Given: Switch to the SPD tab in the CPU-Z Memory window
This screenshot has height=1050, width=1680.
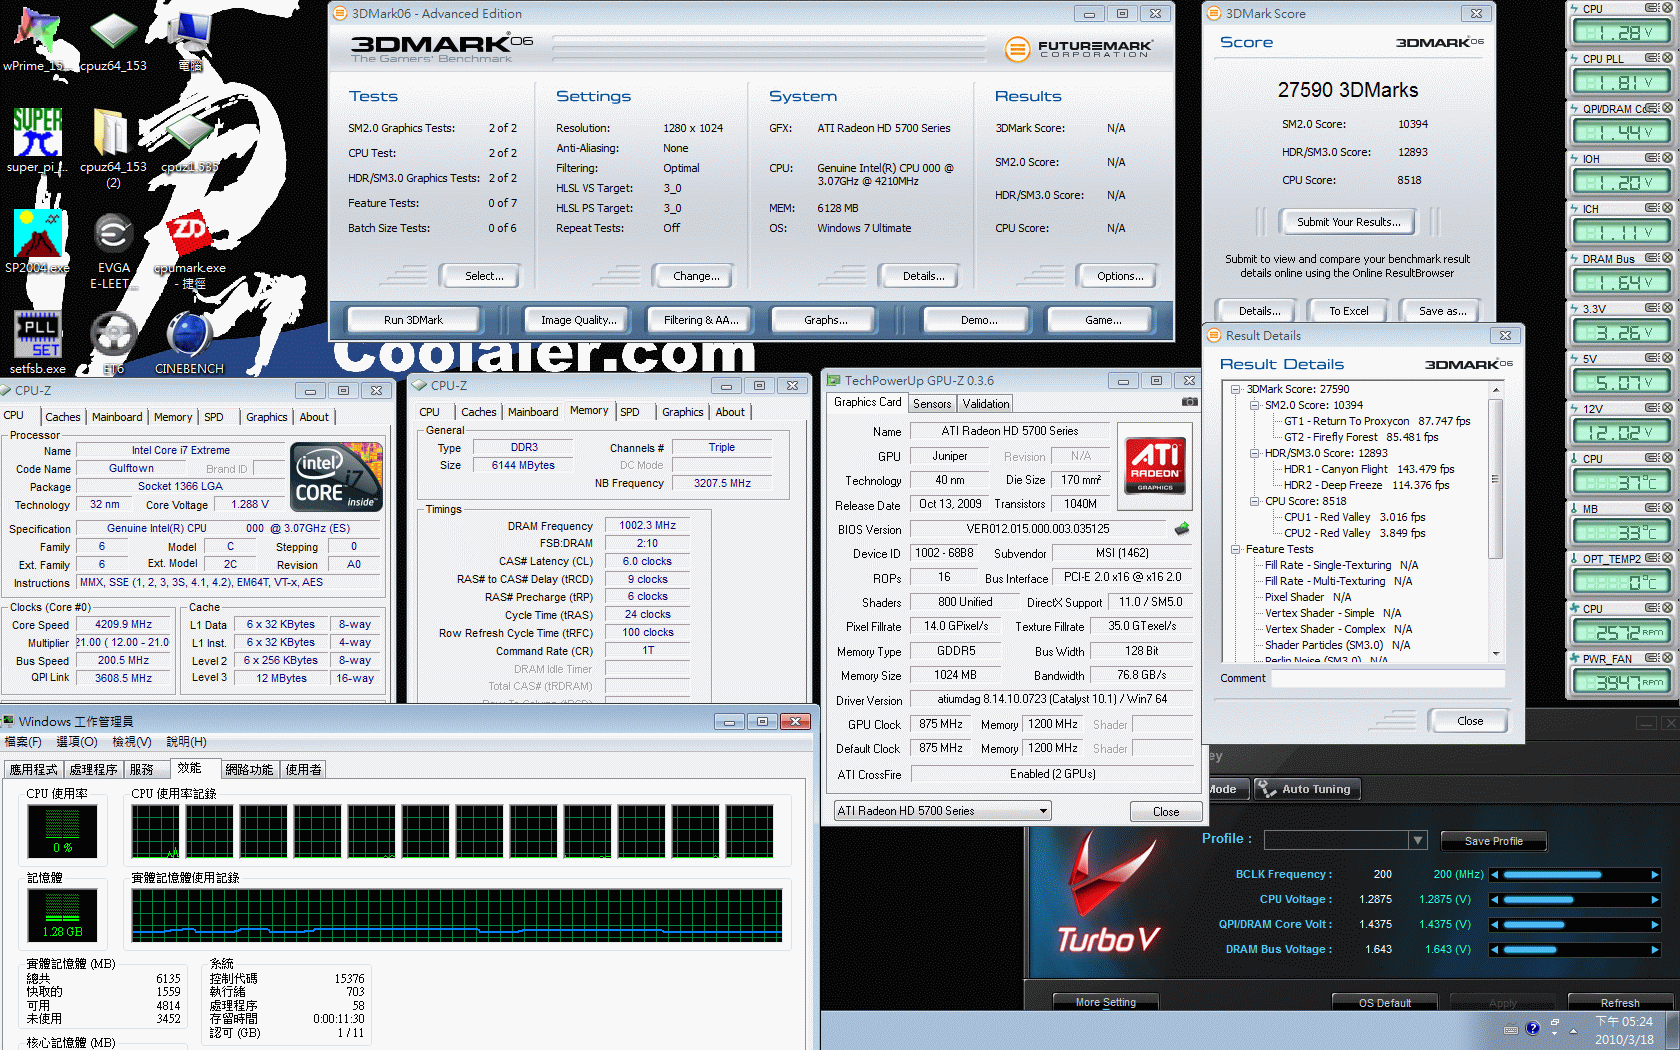Looking at the screenshot, I should tap(630, 412).
